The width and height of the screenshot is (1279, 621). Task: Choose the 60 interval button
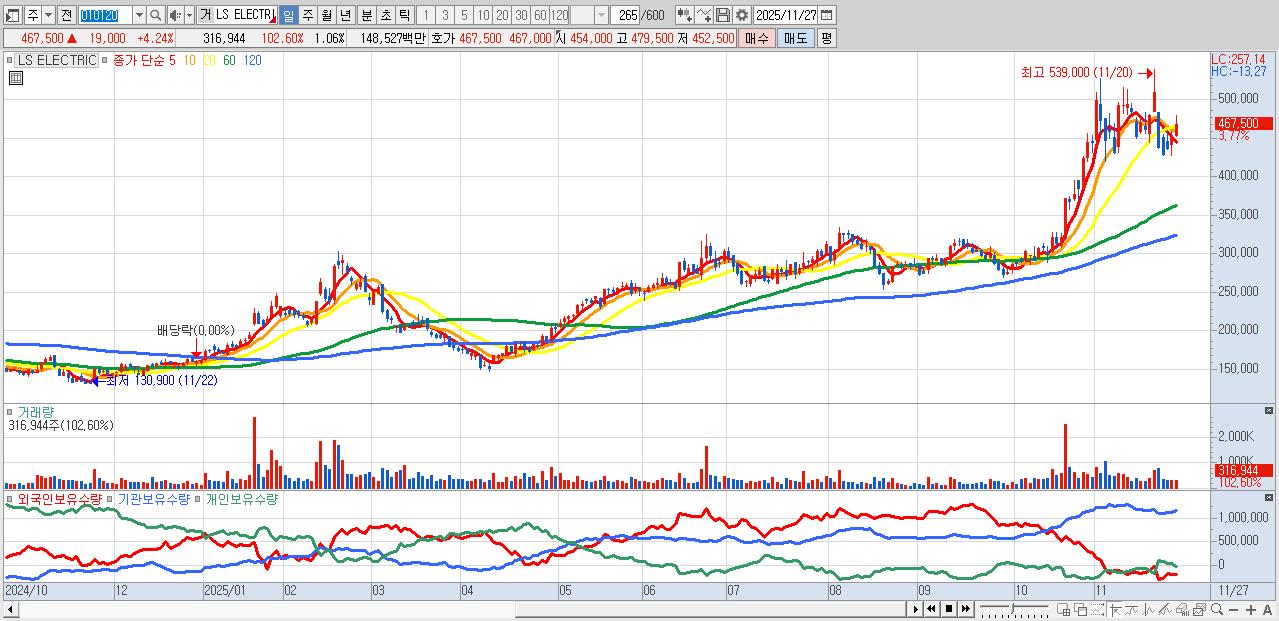[540, 15]
